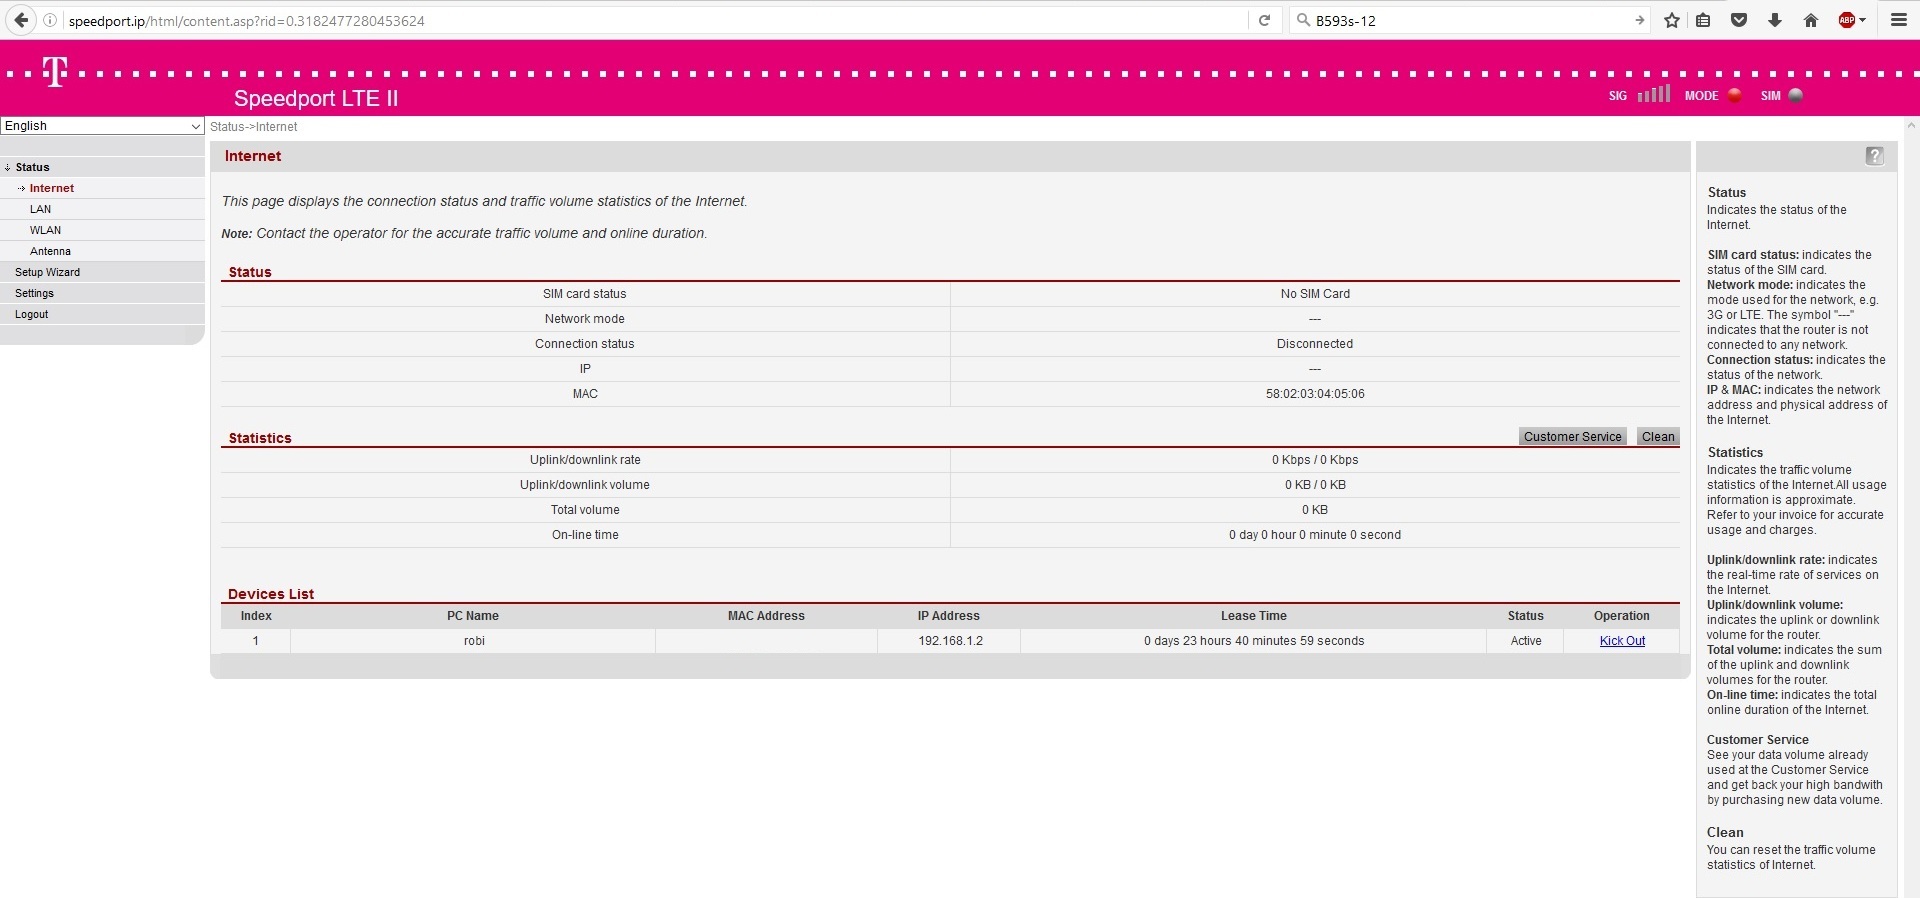Collapse the Status menu section
Viewport: 1920px width, 898px height.
click(32, 167)
